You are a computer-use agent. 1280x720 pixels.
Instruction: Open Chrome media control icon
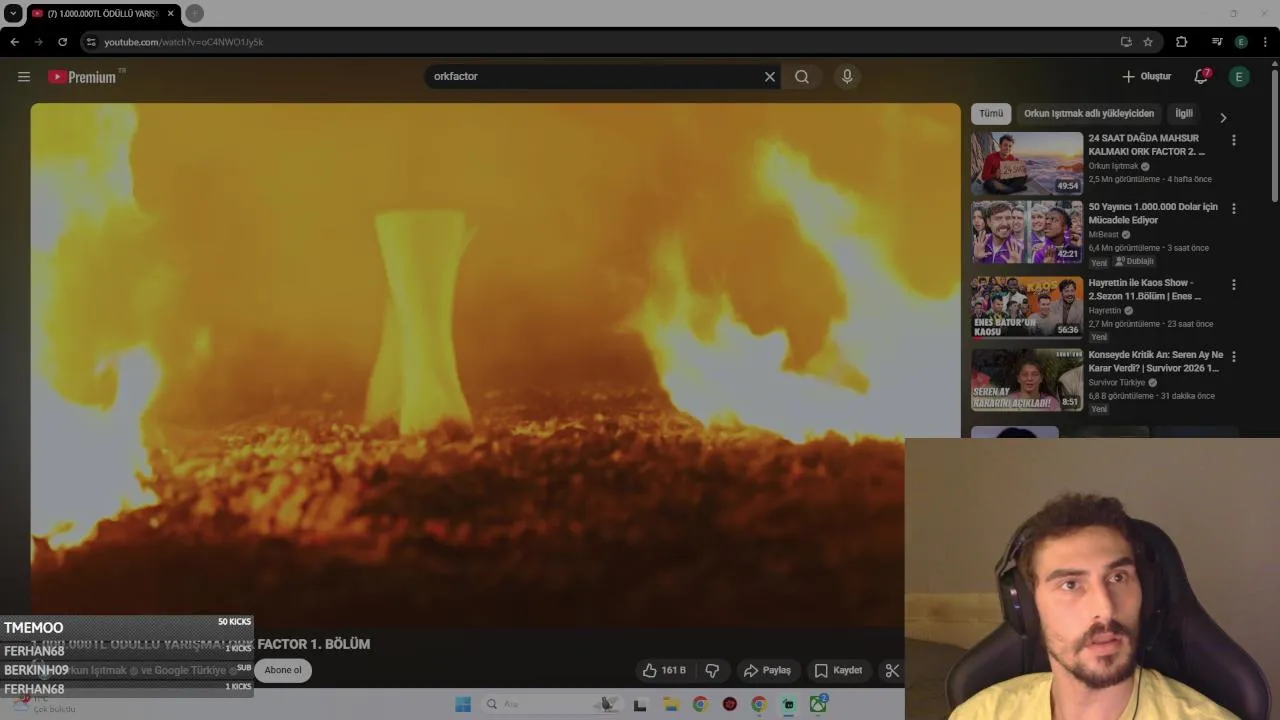(1217, 42)
